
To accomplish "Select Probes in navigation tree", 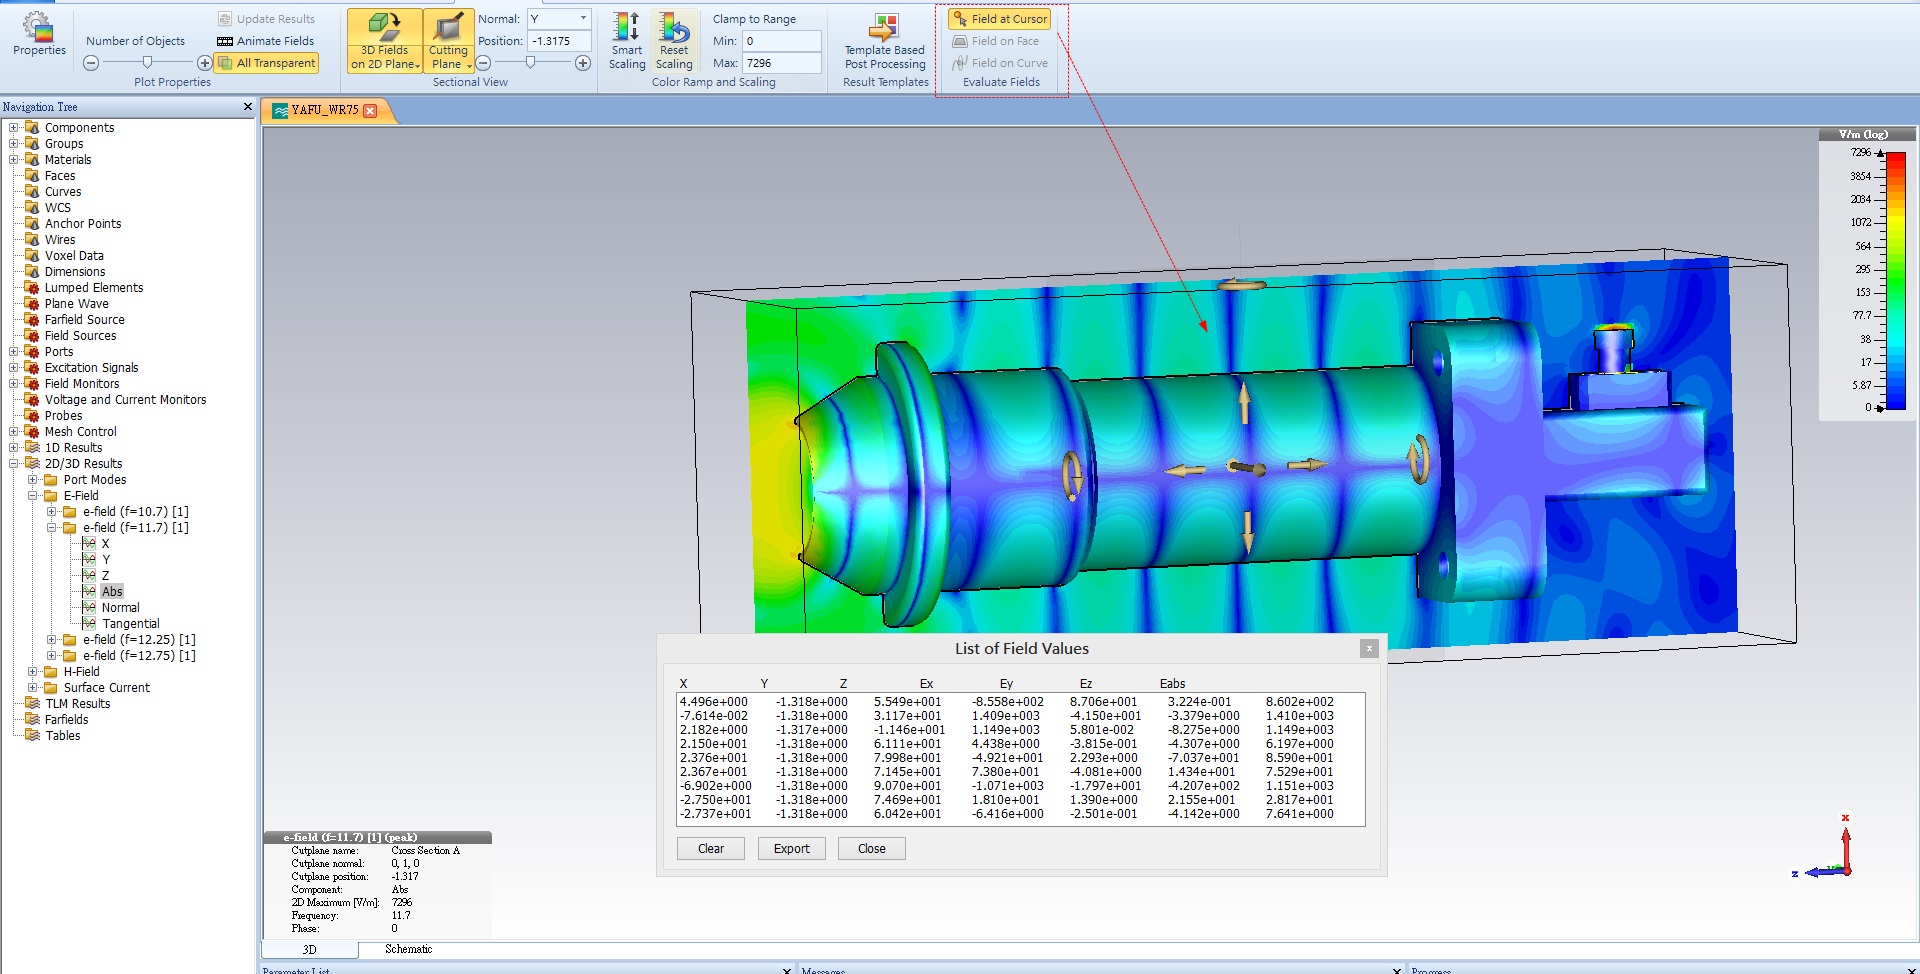I will click(63, 416).
